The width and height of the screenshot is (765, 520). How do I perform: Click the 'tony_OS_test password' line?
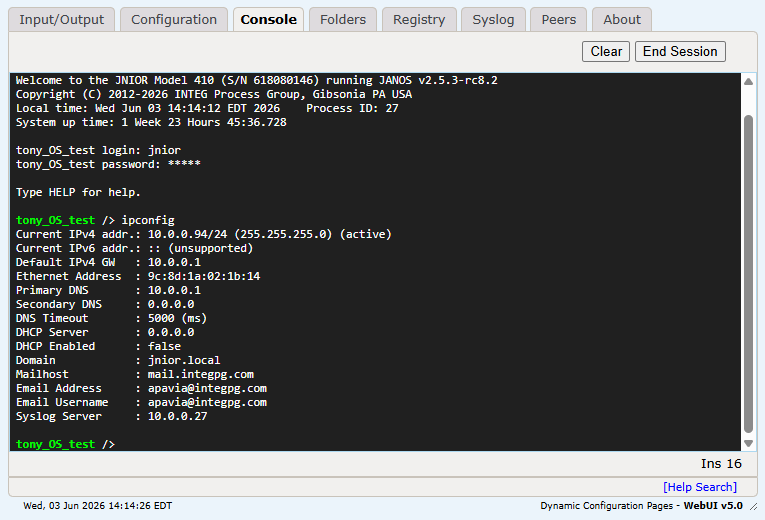point(108,164)
